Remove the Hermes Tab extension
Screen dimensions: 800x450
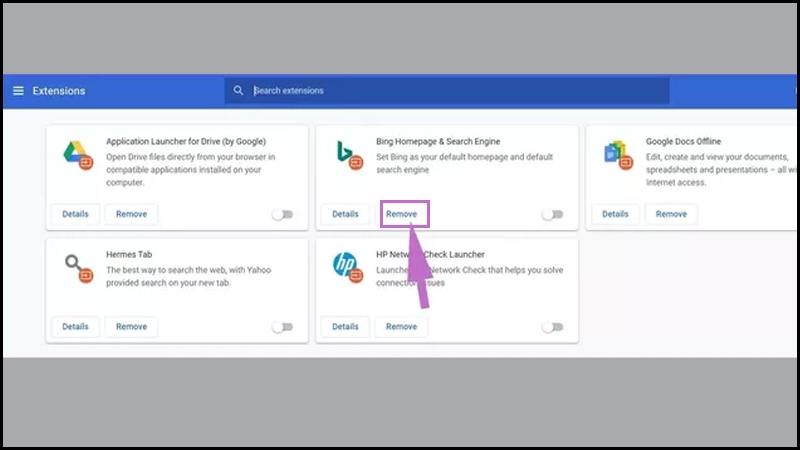tap(131, 327)
